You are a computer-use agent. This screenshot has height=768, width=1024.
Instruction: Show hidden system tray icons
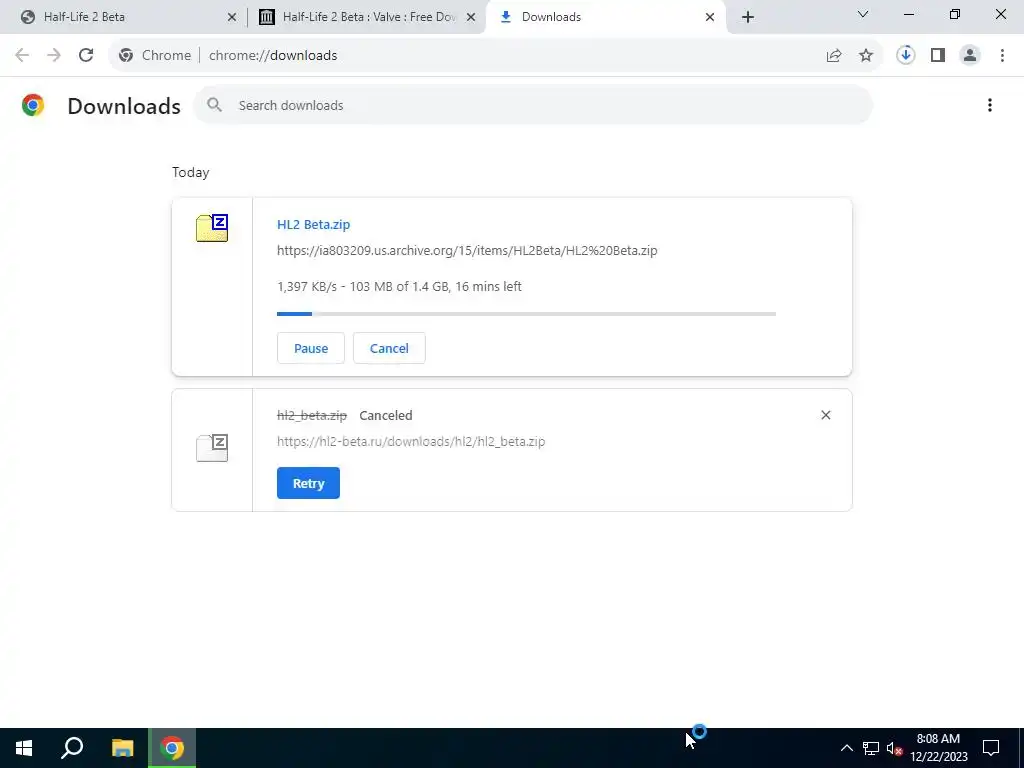(x=846, y=748)
